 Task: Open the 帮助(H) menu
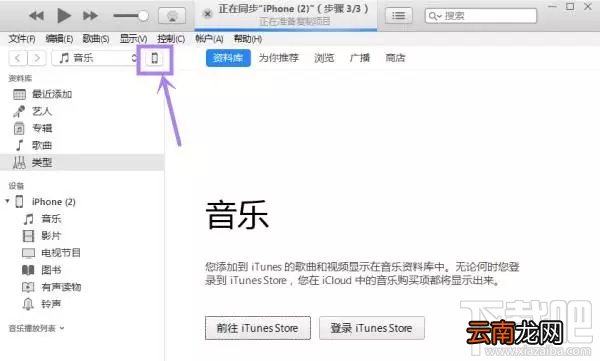point(248,39)
